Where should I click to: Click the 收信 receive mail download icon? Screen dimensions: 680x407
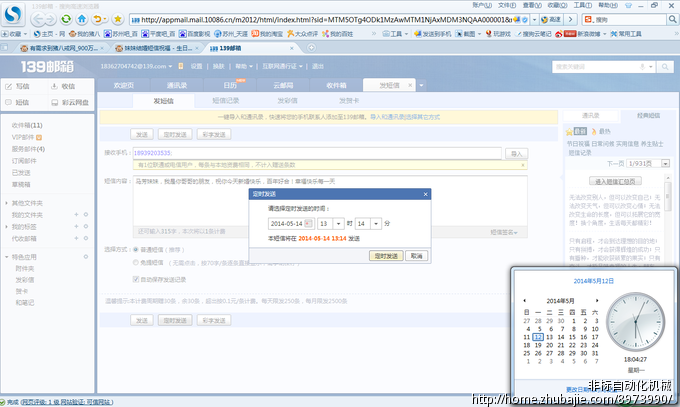click(x=54, y=86)
